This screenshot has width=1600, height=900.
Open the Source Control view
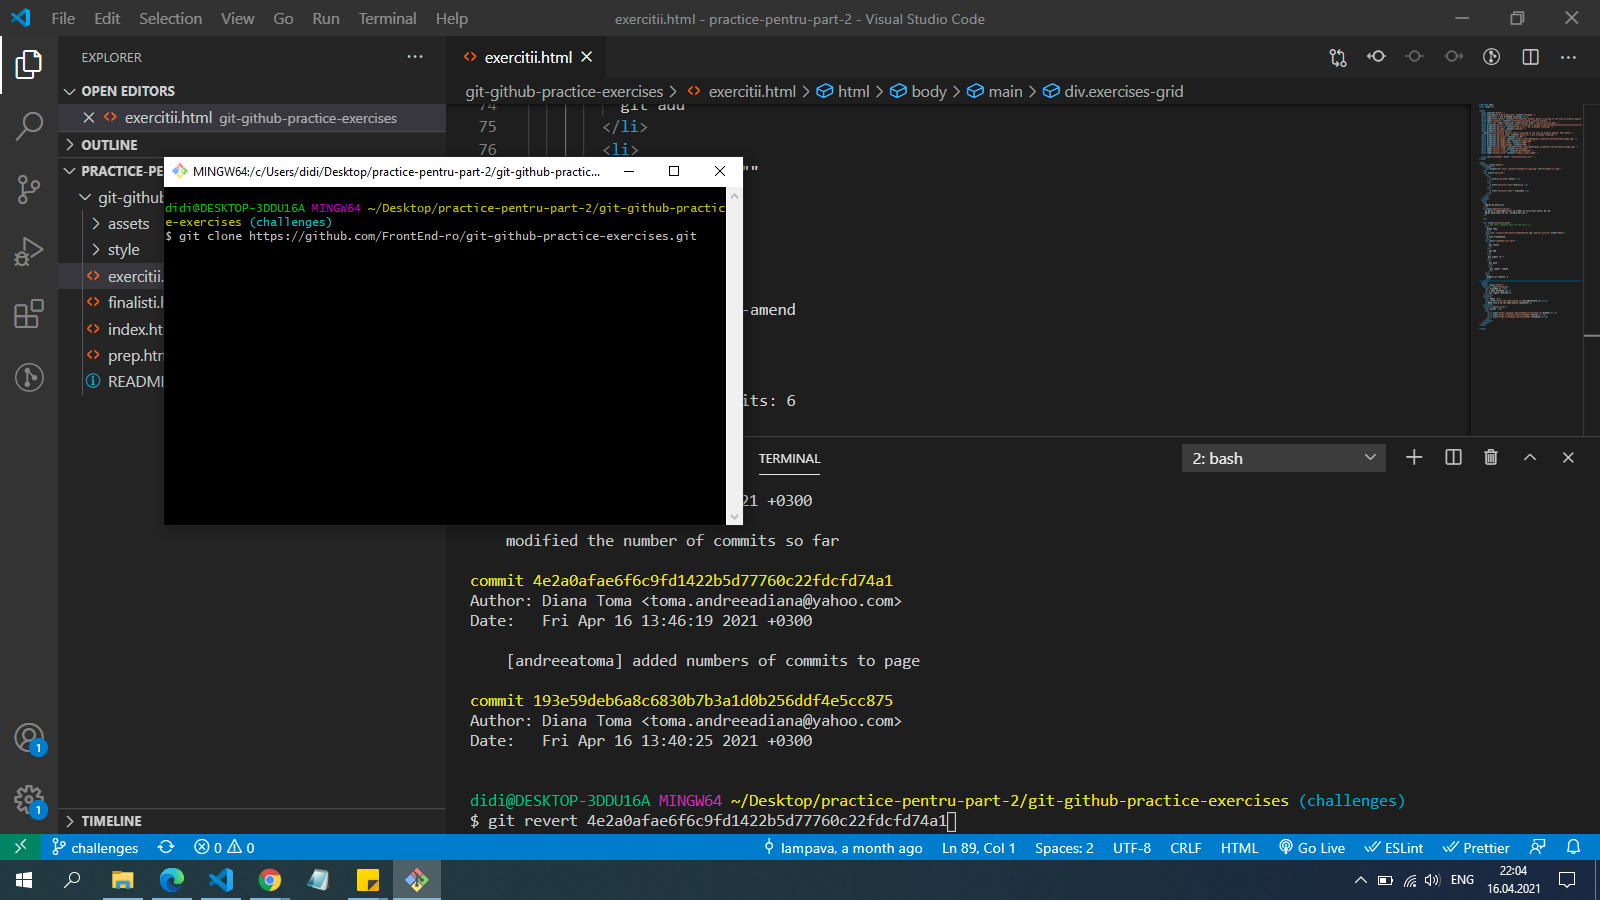tap(29, 188)
